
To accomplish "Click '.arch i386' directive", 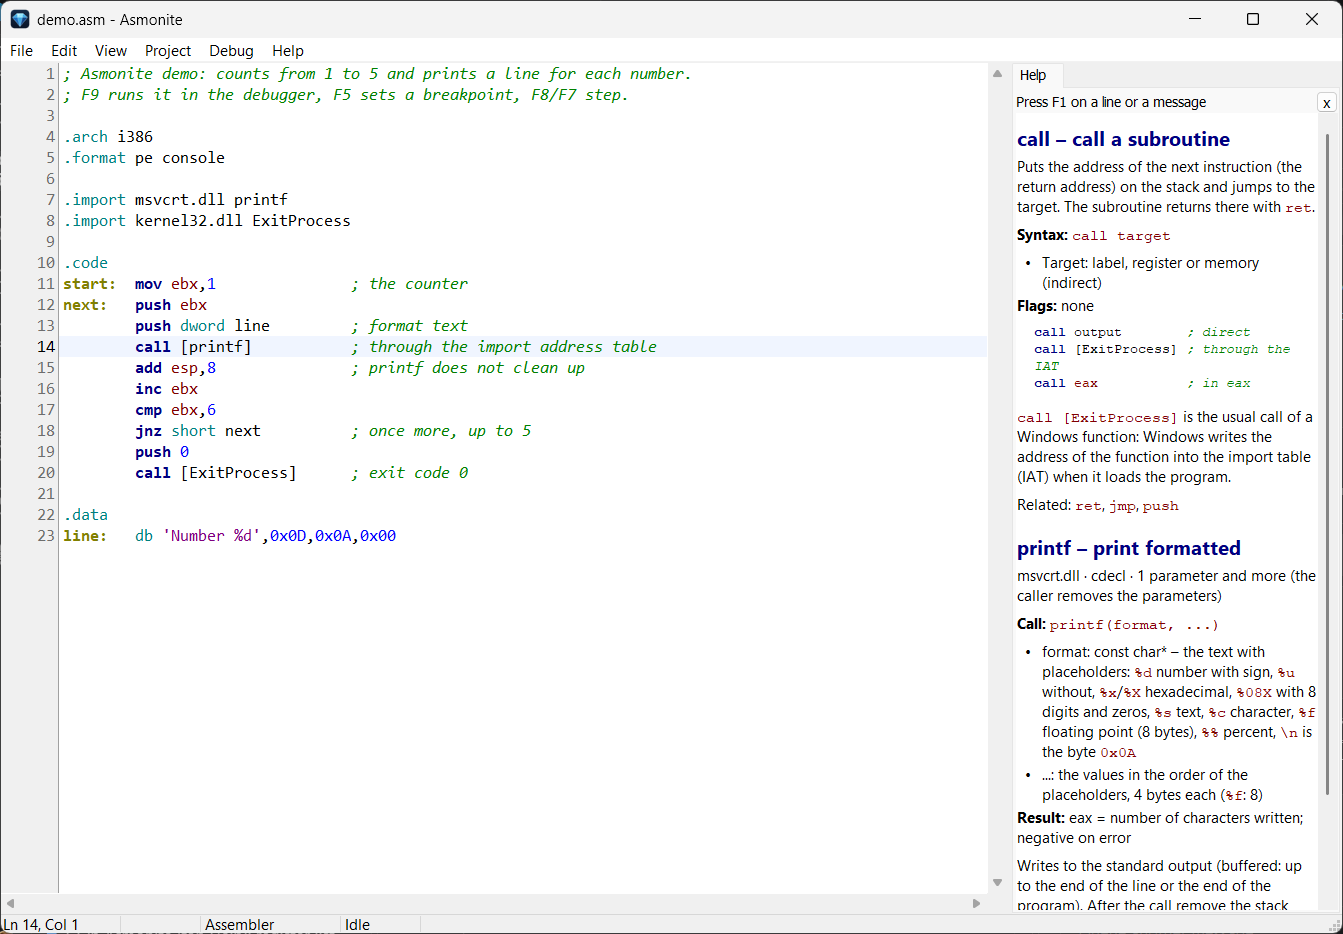I will click(x=108, y=137).
